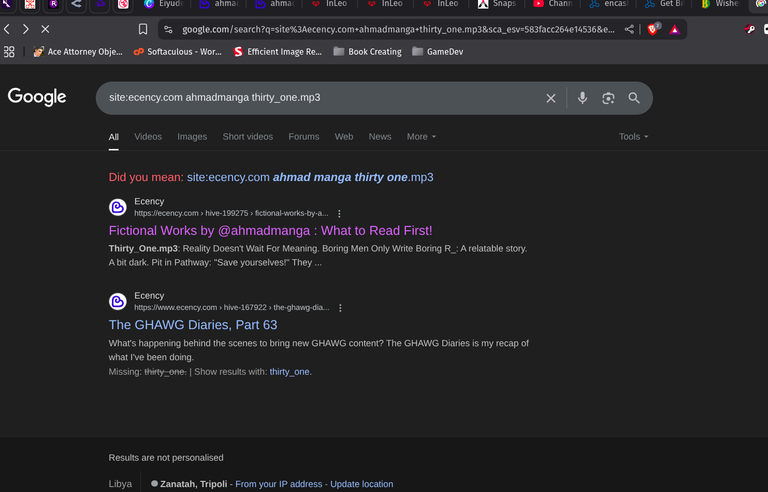The height and width of the screenshot is (492, 768).
Task: Click the 'From your IP address' link
Action: [279, 484]
